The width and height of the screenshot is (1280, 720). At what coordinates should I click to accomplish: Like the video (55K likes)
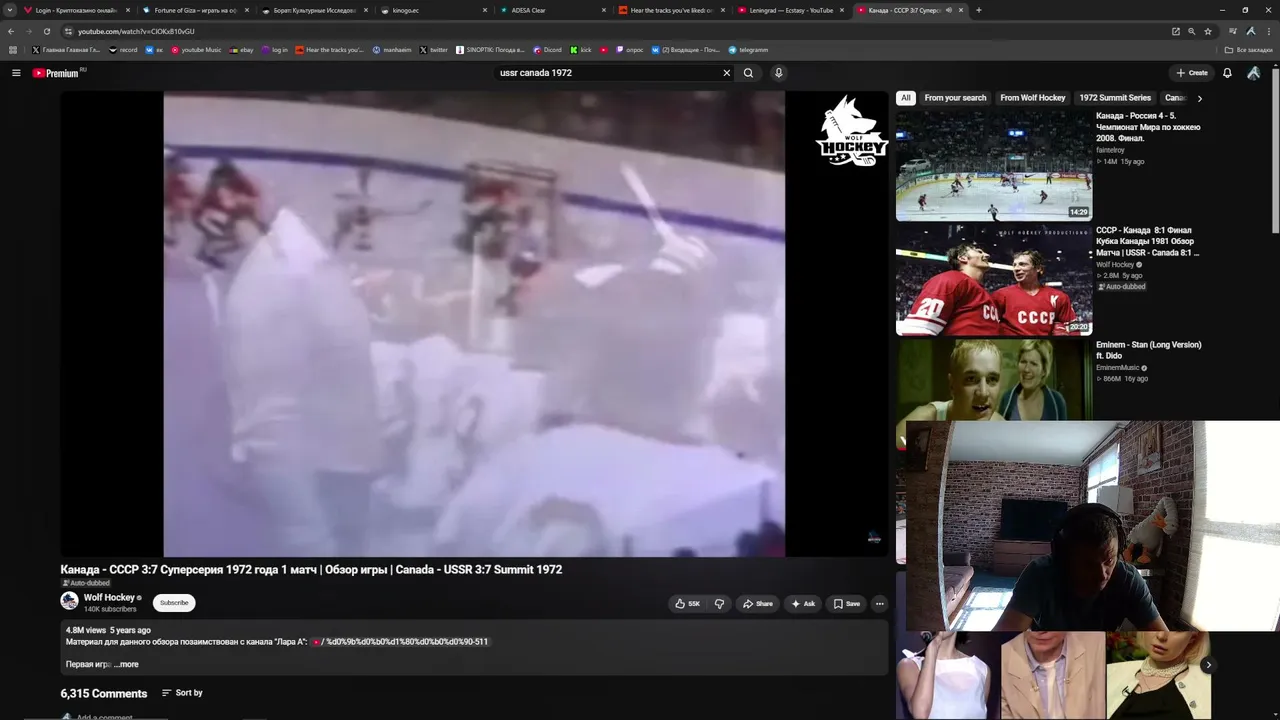click(x=687, y=604)
